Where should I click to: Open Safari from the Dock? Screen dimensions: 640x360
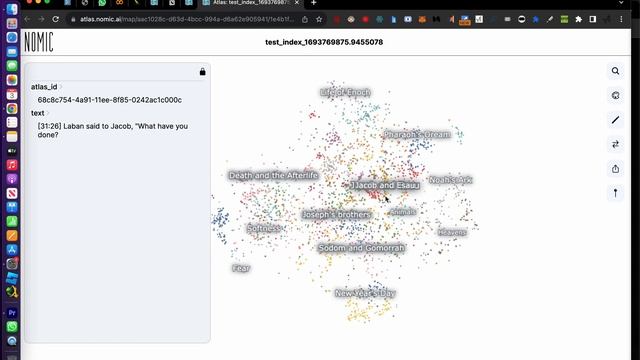pyautogui.click(x=12, y=37)
